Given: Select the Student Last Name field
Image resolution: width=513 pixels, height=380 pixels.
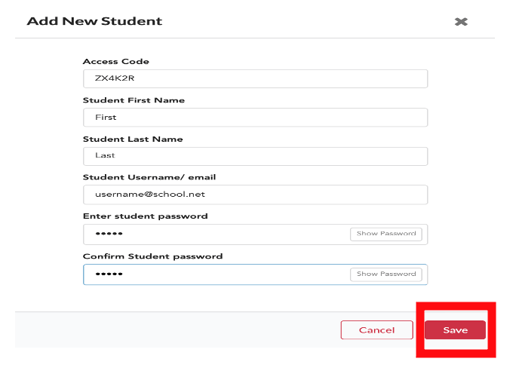Looking at the screenshot, I should tap(255, 156).
